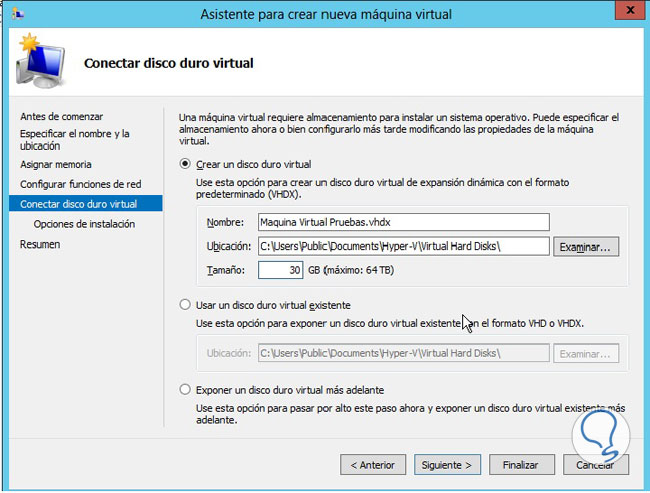The image size is (650, 493).
Task: Click the 'Finalizar' button
Action: click(x=521, y=465)
